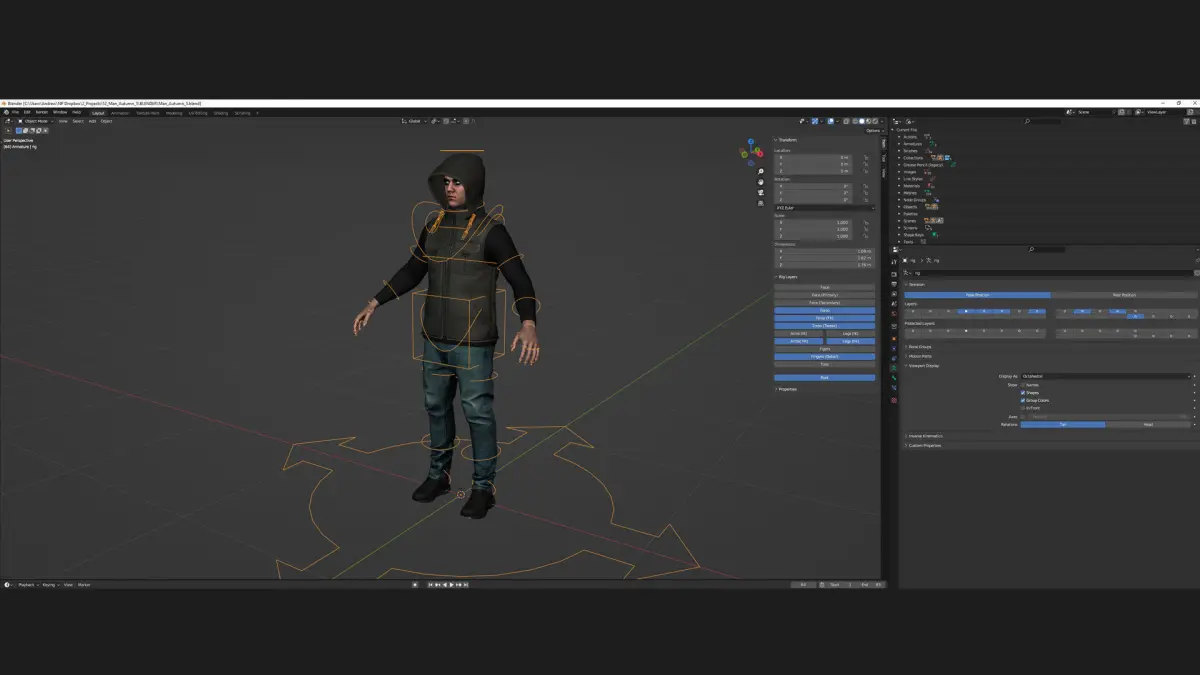
Task: Open Output properties tab icon
Action: click(x=894, y=284)
